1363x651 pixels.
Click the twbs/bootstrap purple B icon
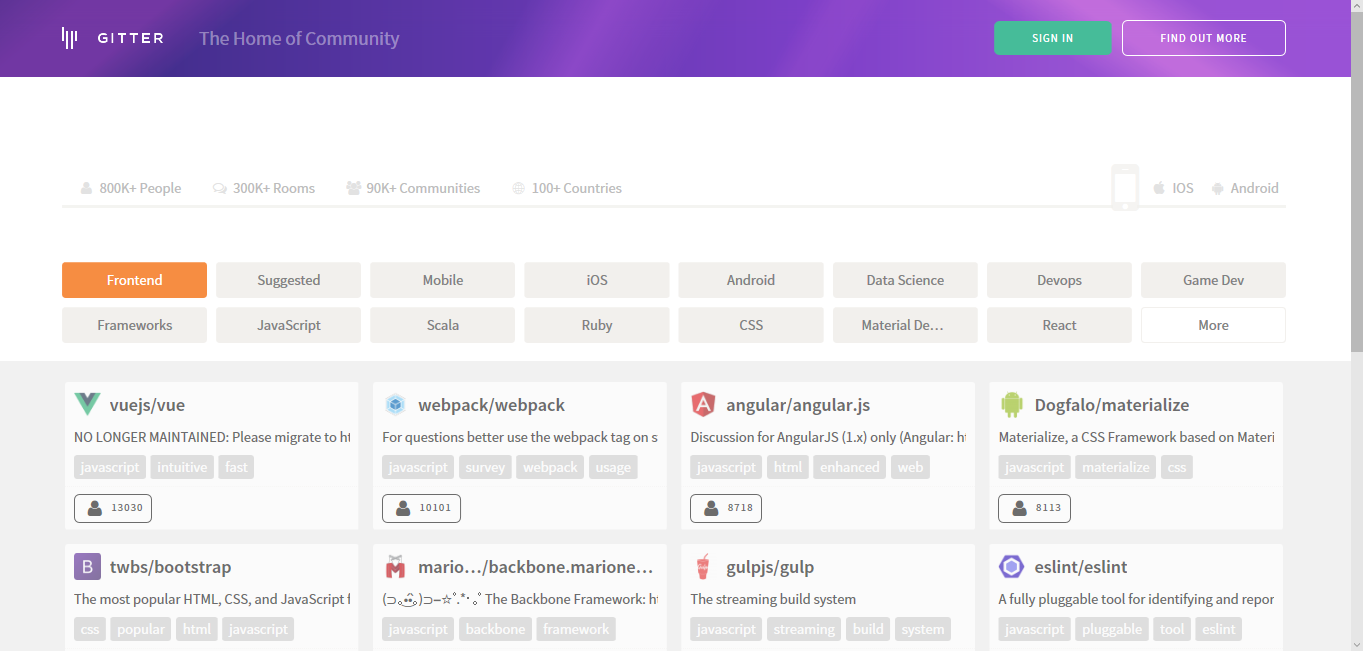[x=87, y=567]
